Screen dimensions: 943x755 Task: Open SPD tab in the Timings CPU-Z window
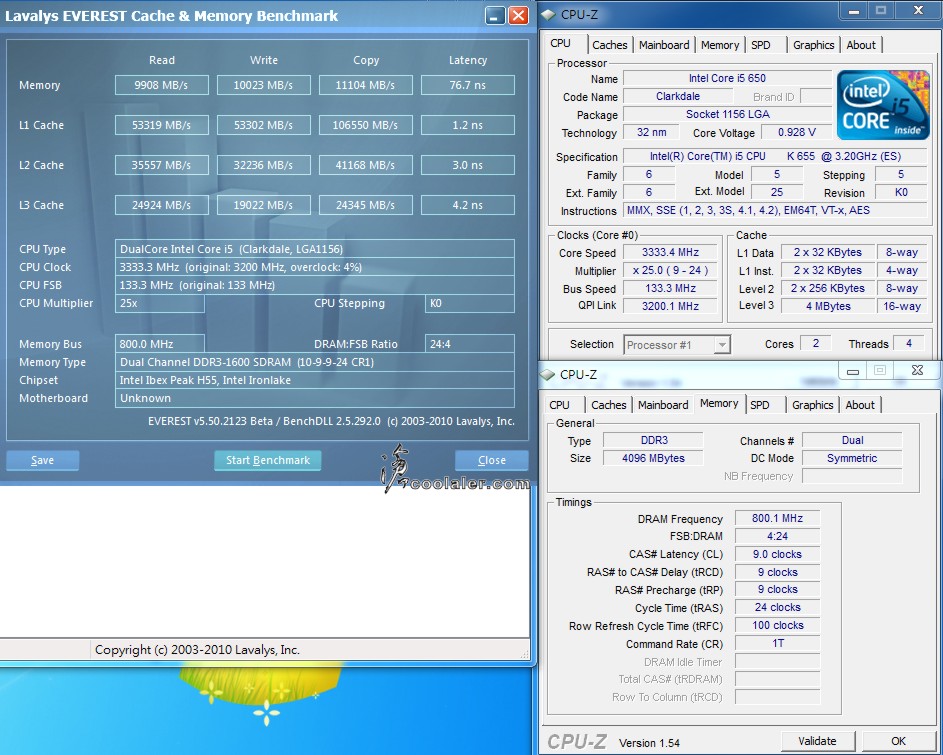coord(760,405)
